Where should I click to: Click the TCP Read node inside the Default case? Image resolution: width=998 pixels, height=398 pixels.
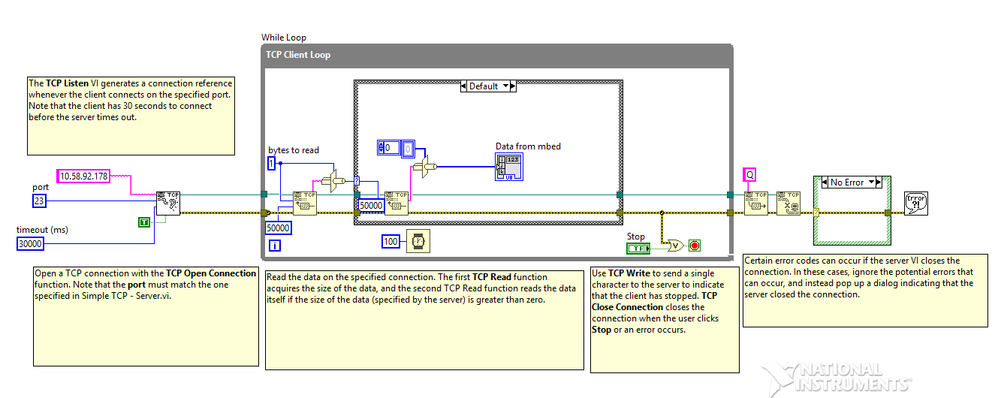click(396, 203)
